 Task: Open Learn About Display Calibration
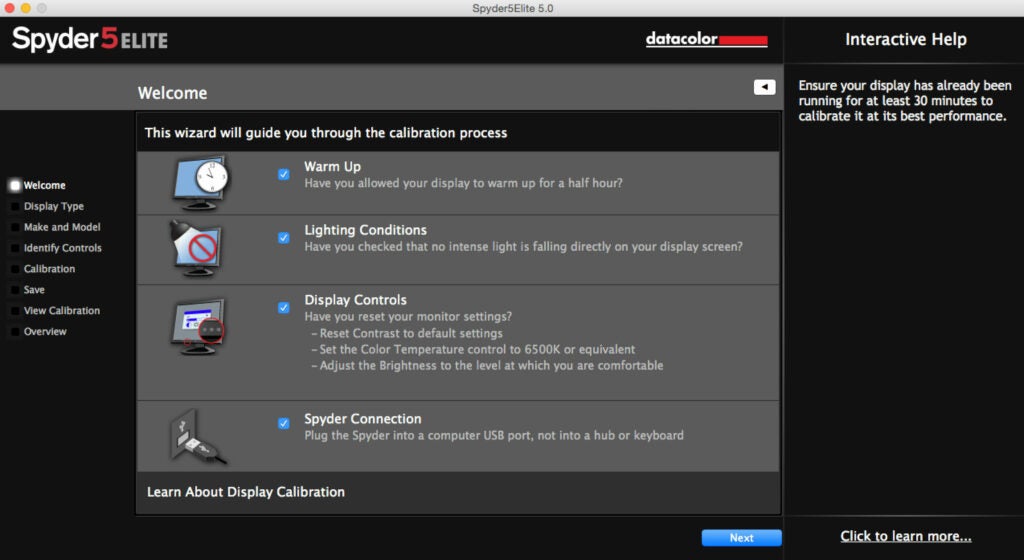[246, 492]
